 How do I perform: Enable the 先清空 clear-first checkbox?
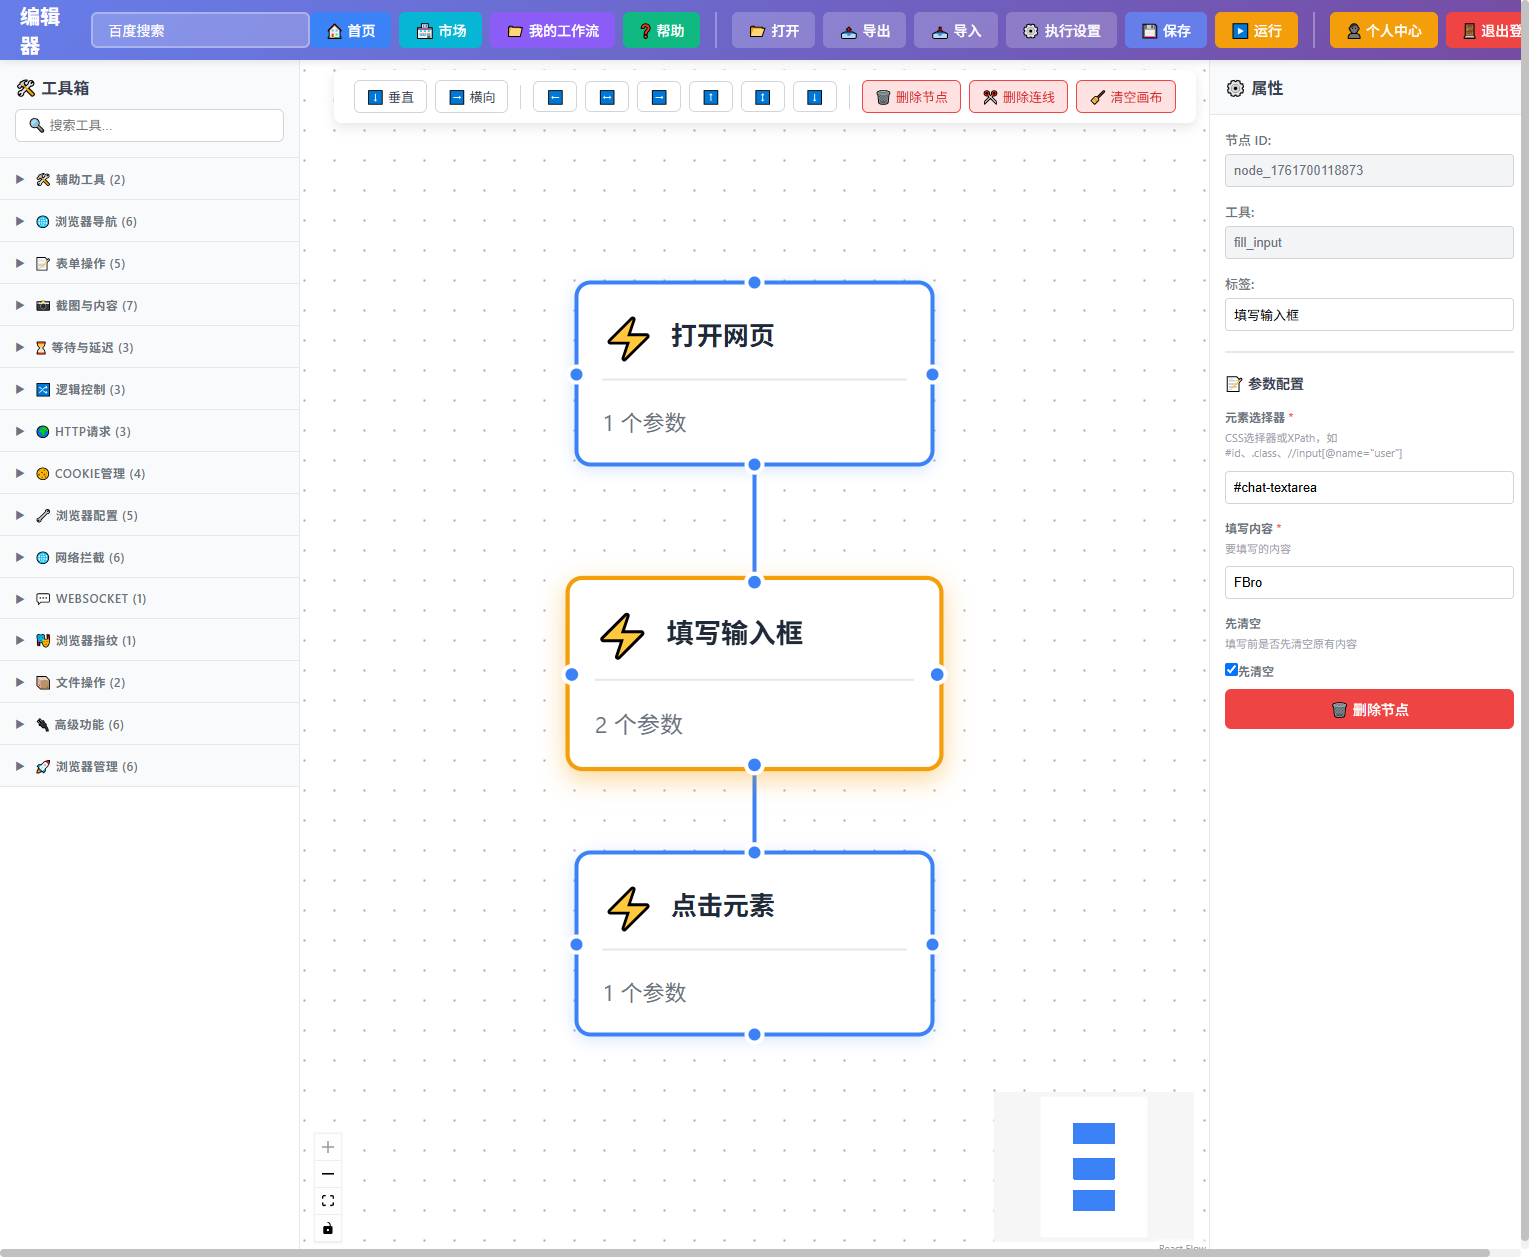(x=1231, y=669)
